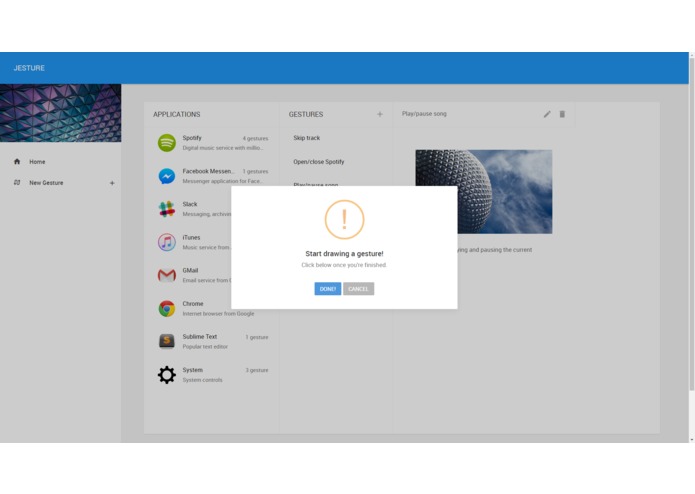Image resolution: width=695 pixels, height=494 pixels.
Task: Click the APPLICATIONS column header
Action: point(177,114)
